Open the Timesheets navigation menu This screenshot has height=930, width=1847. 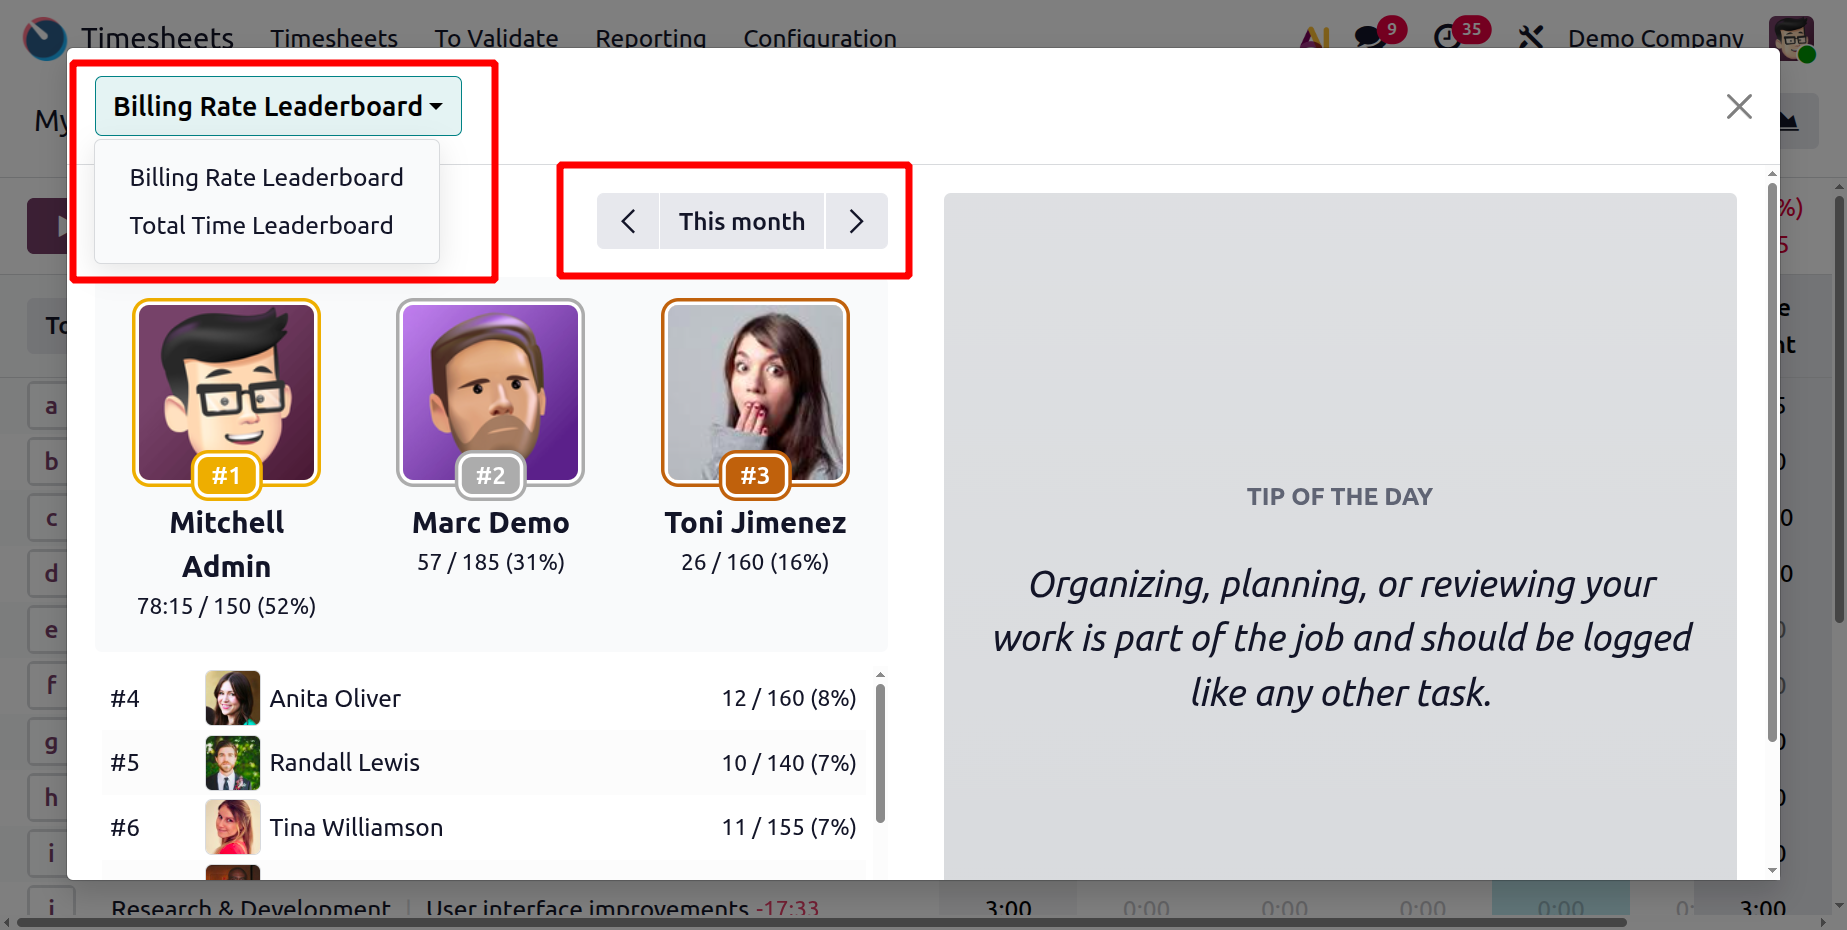coord(334,38)
